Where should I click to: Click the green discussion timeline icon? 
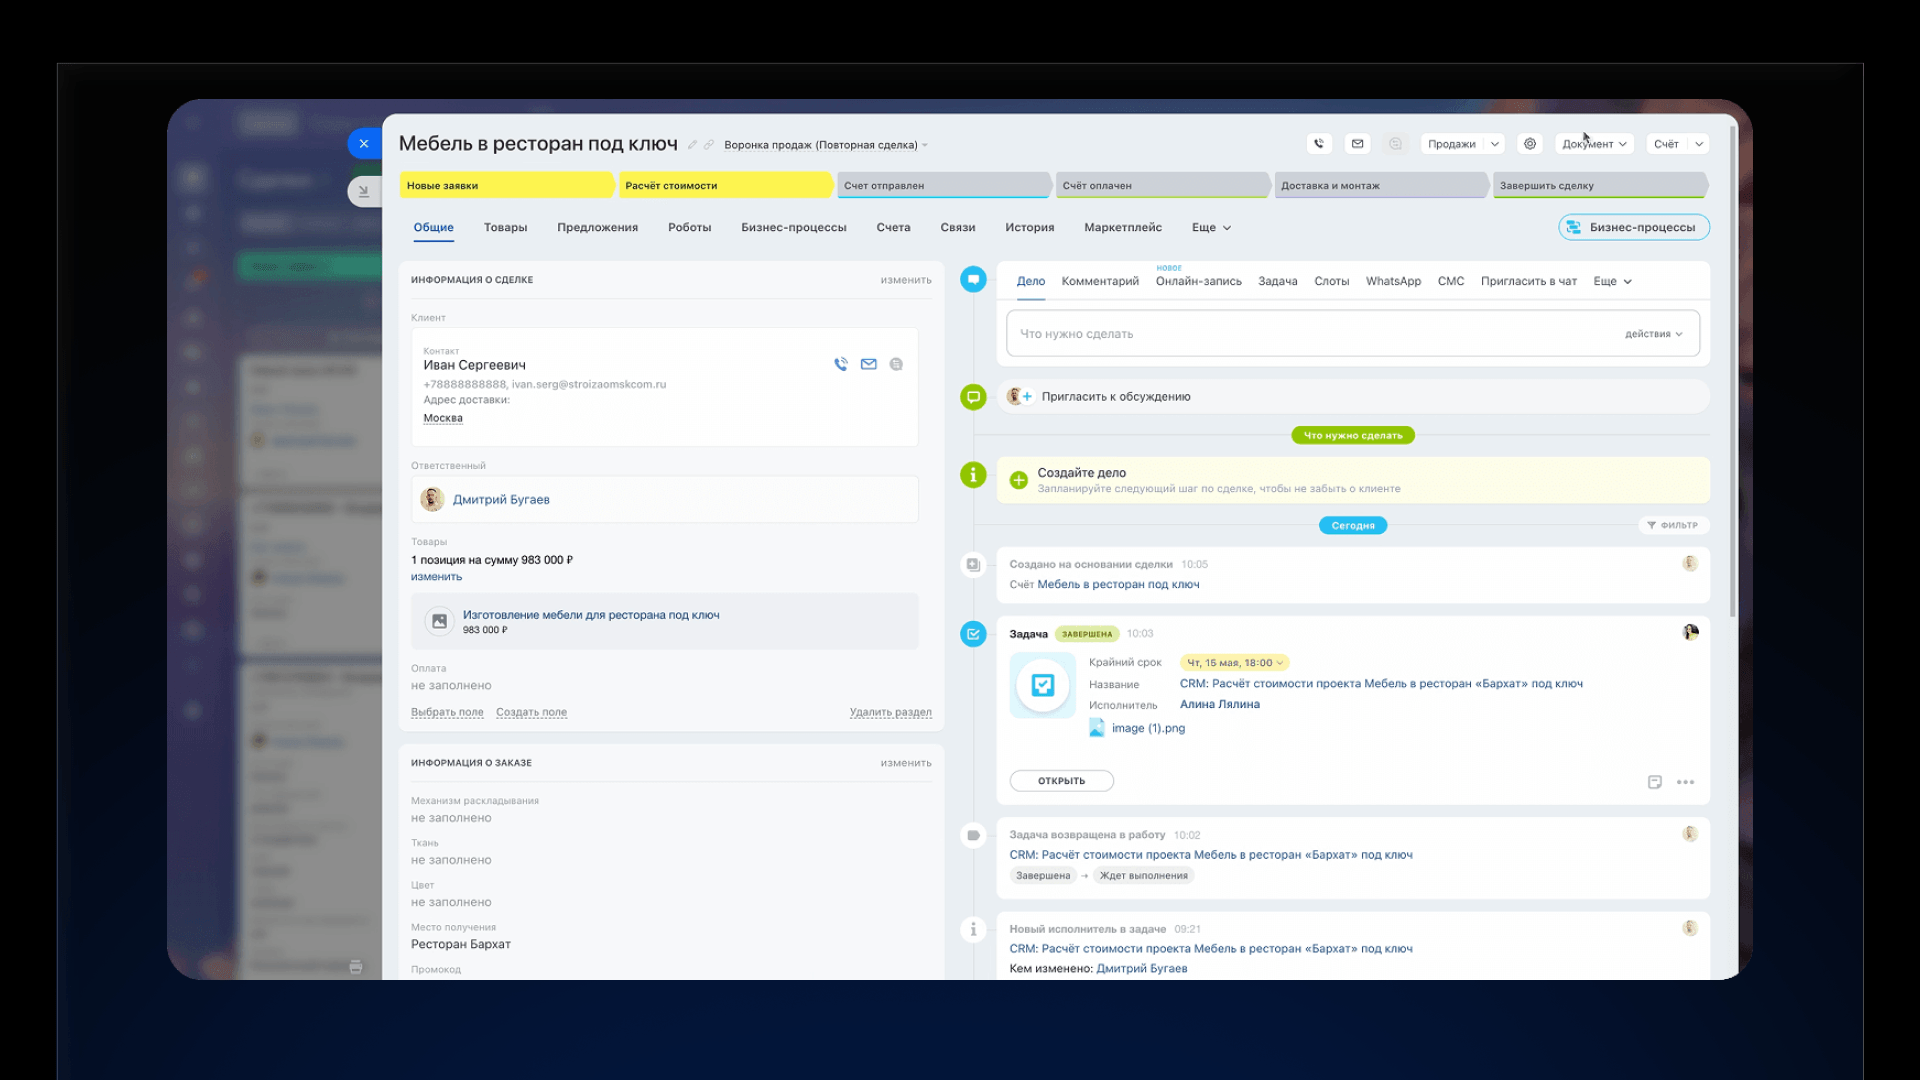point(973,397)
